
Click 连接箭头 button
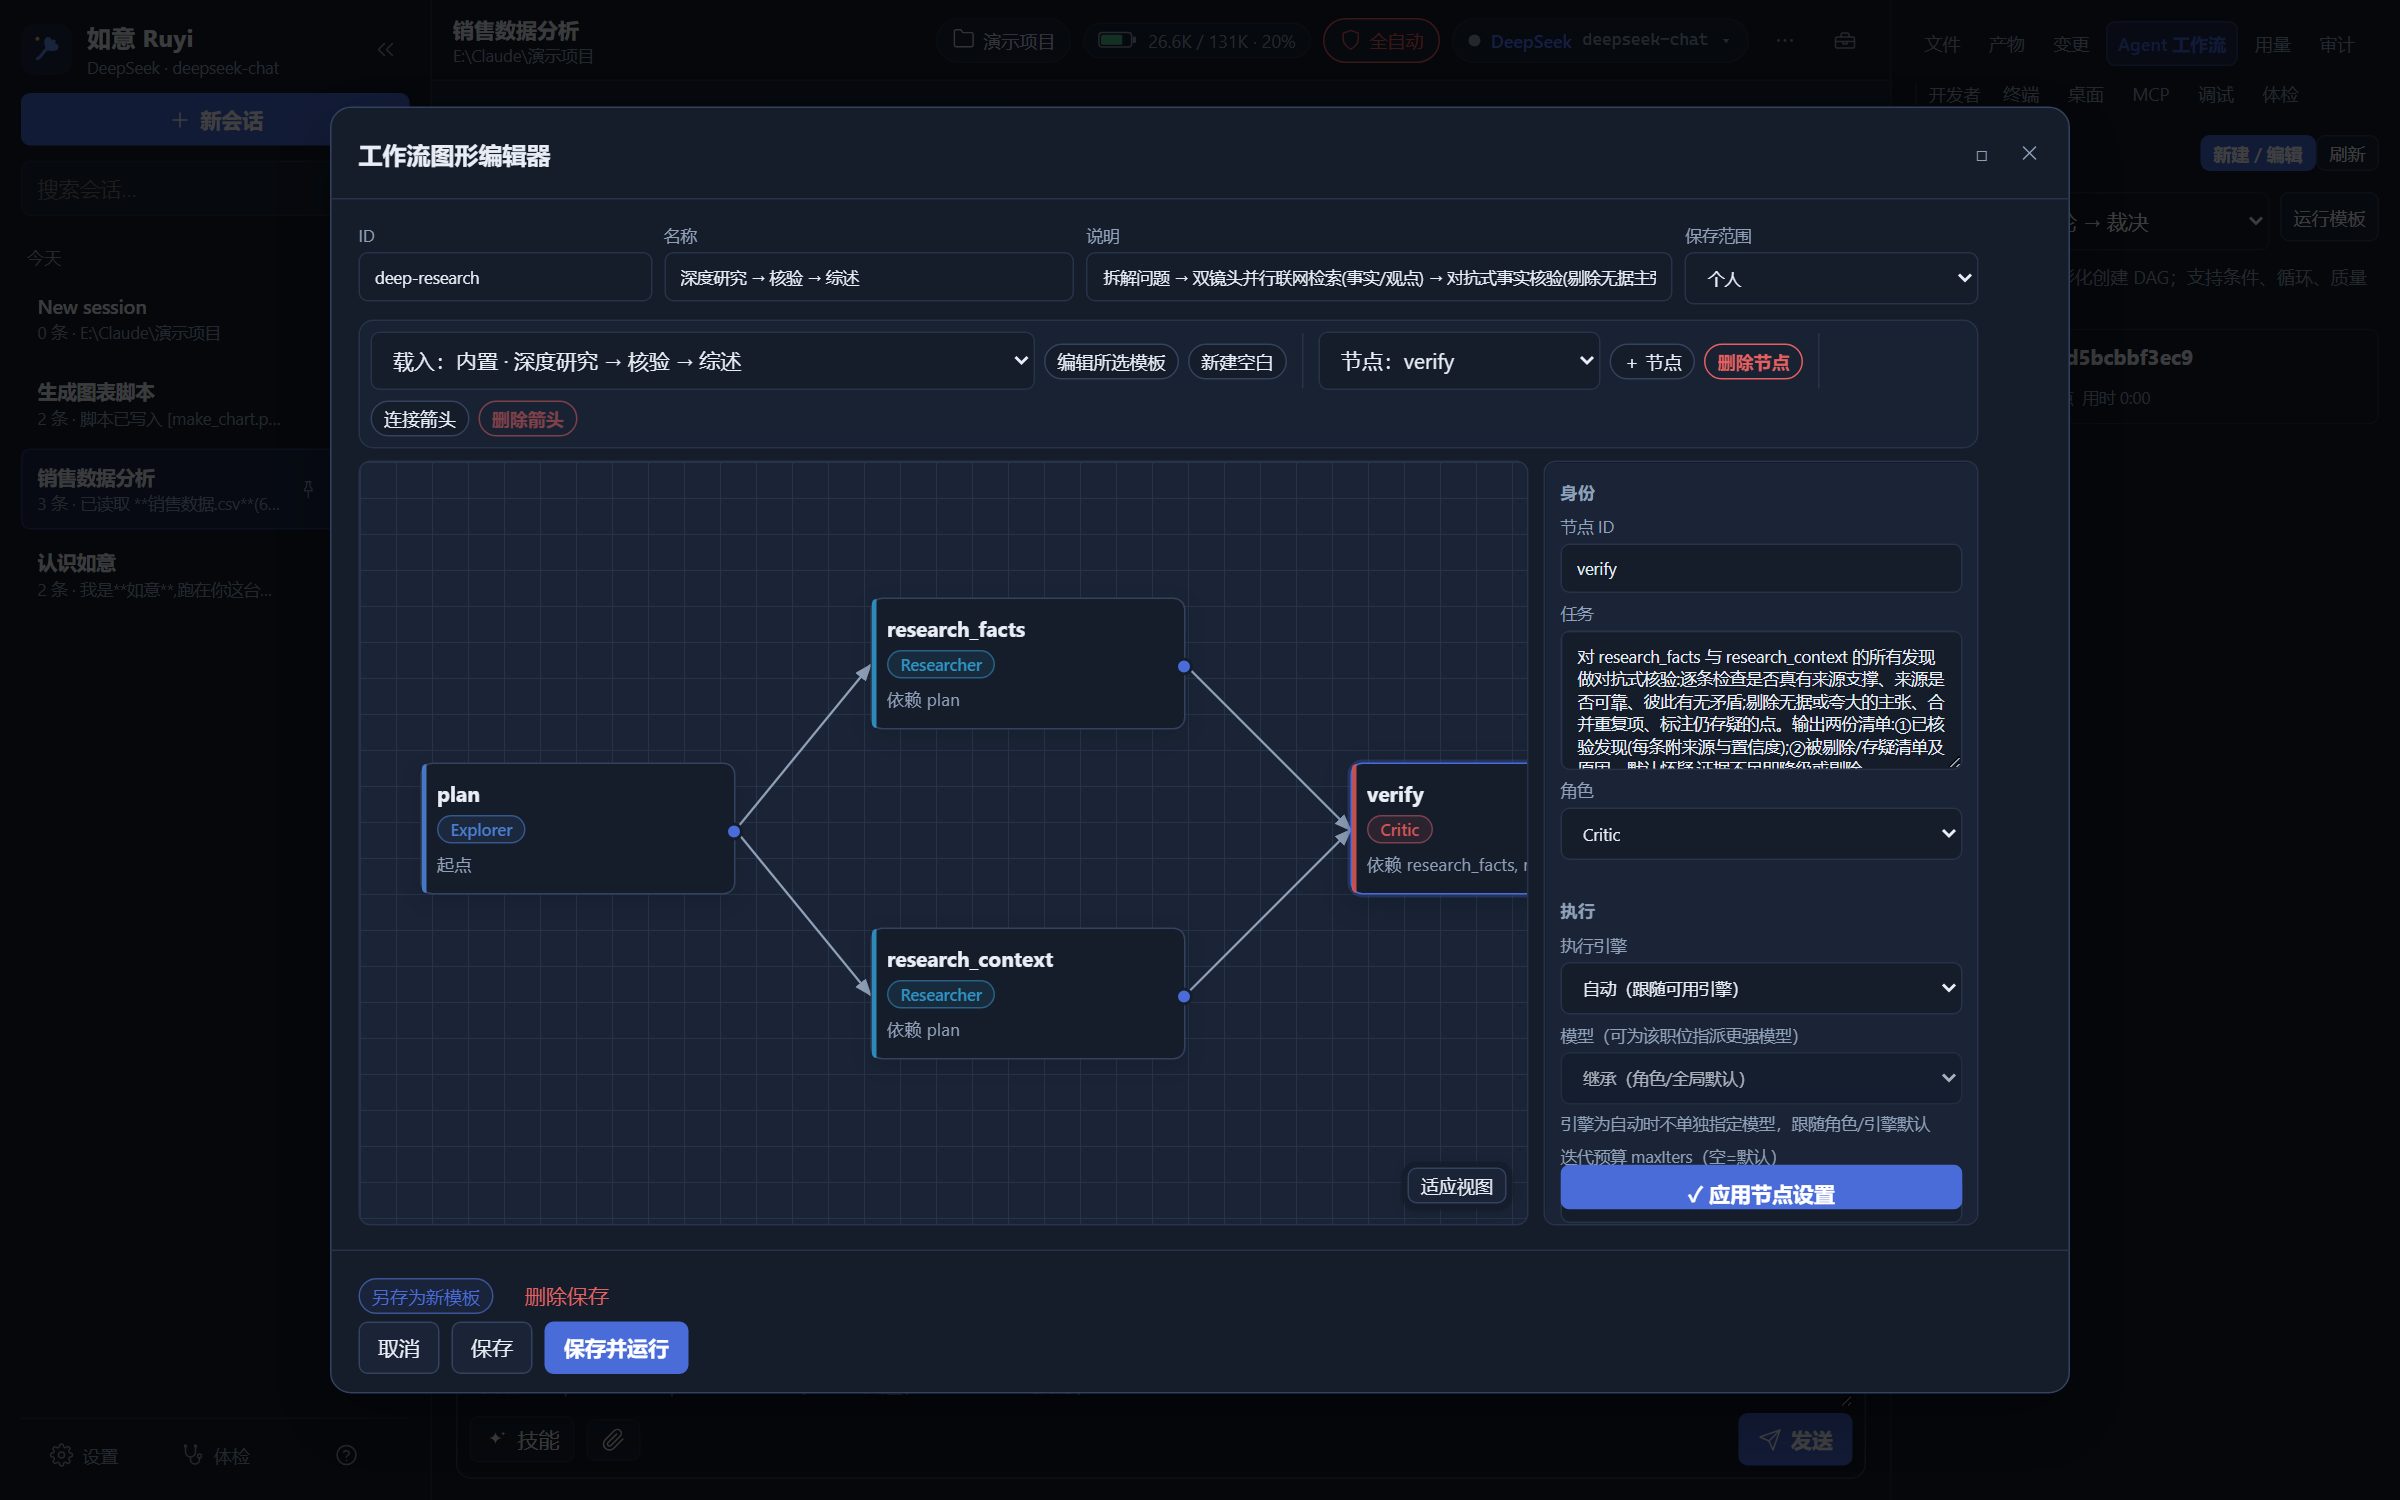[x=419, y=419]
